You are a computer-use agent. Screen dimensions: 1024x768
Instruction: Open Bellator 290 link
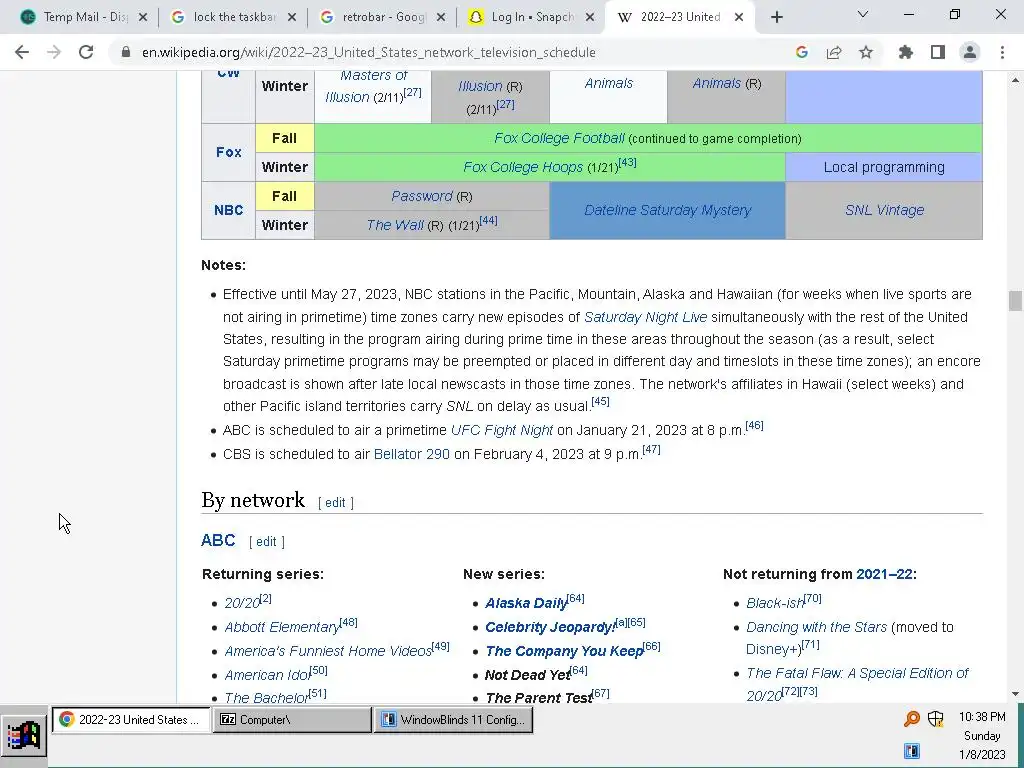tap(411, 455)
